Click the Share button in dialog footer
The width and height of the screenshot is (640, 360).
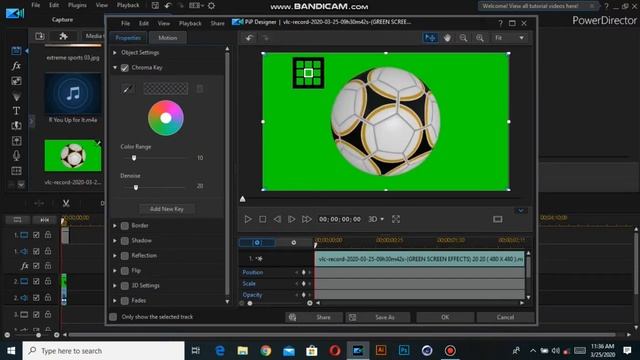[x=314, y=317]
